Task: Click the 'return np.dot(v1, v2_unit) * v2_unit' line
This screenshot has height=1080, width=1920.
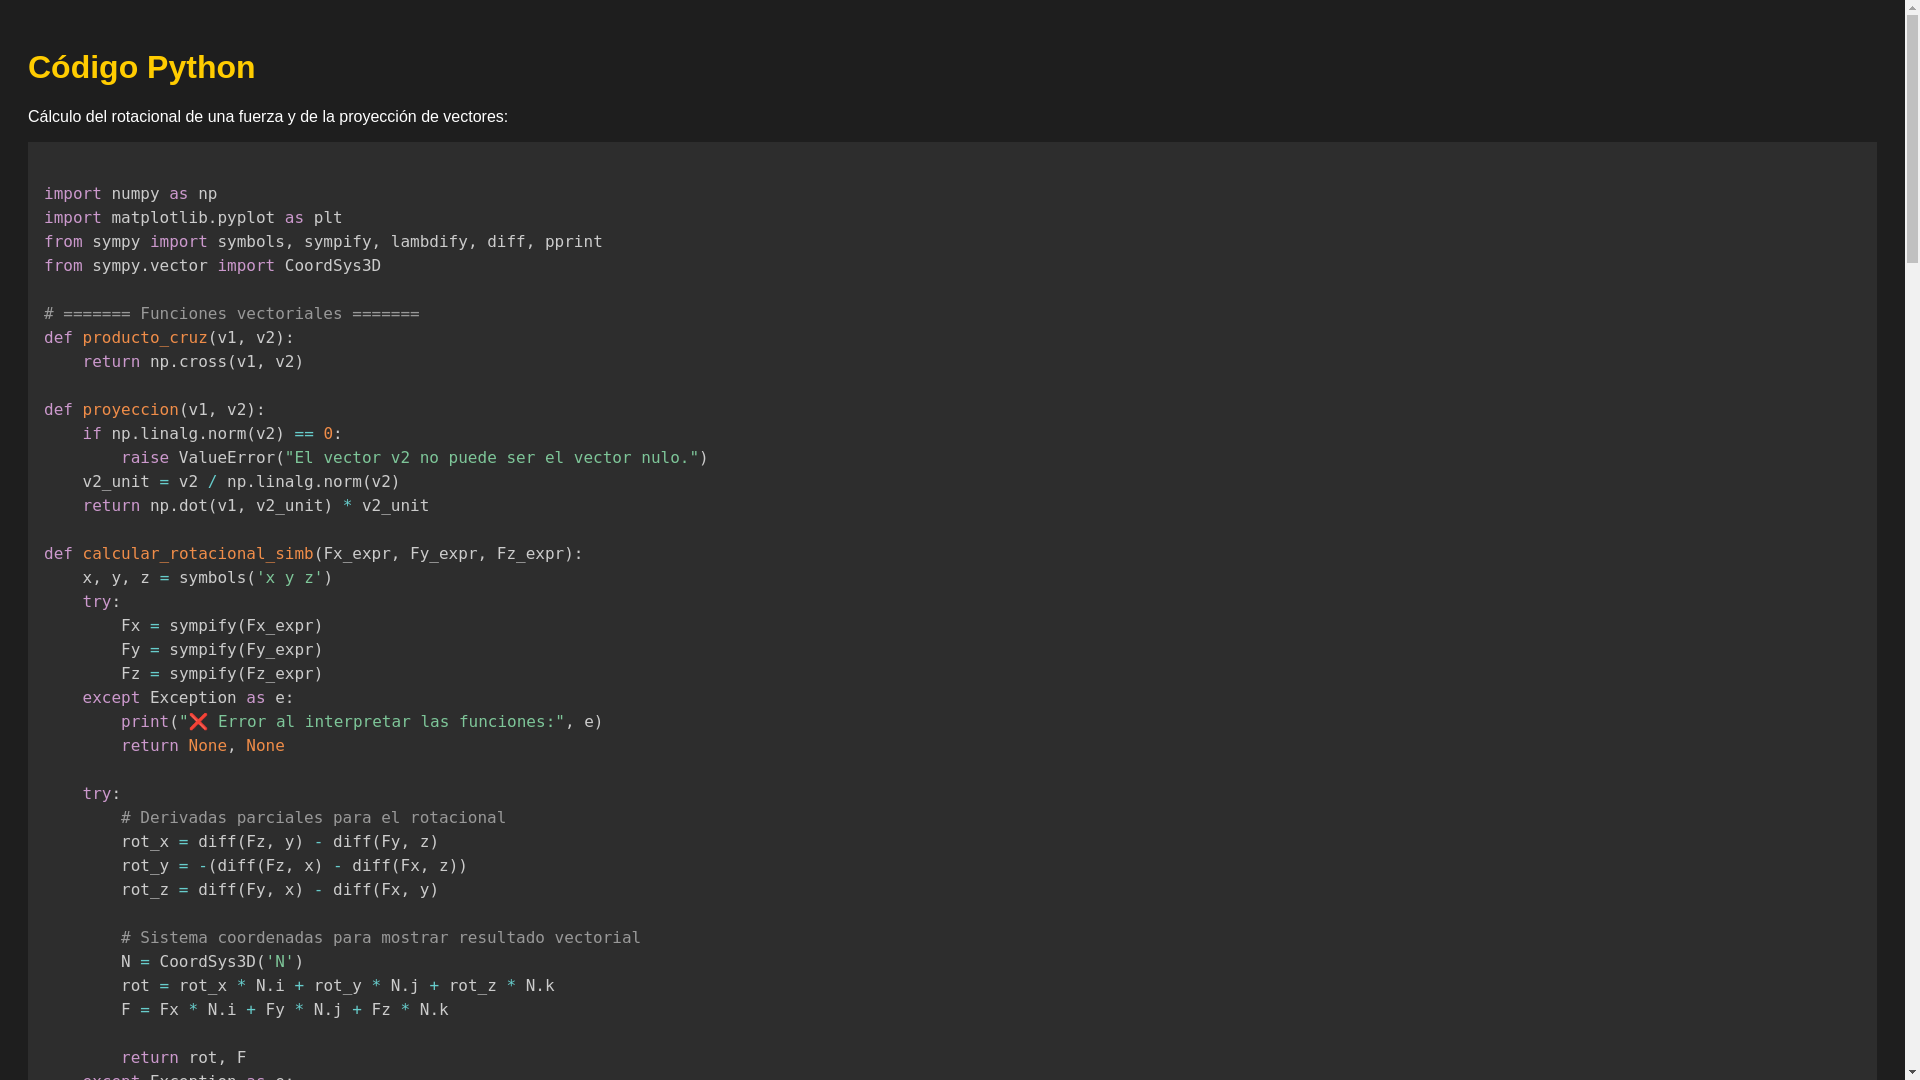Action: 256,505
